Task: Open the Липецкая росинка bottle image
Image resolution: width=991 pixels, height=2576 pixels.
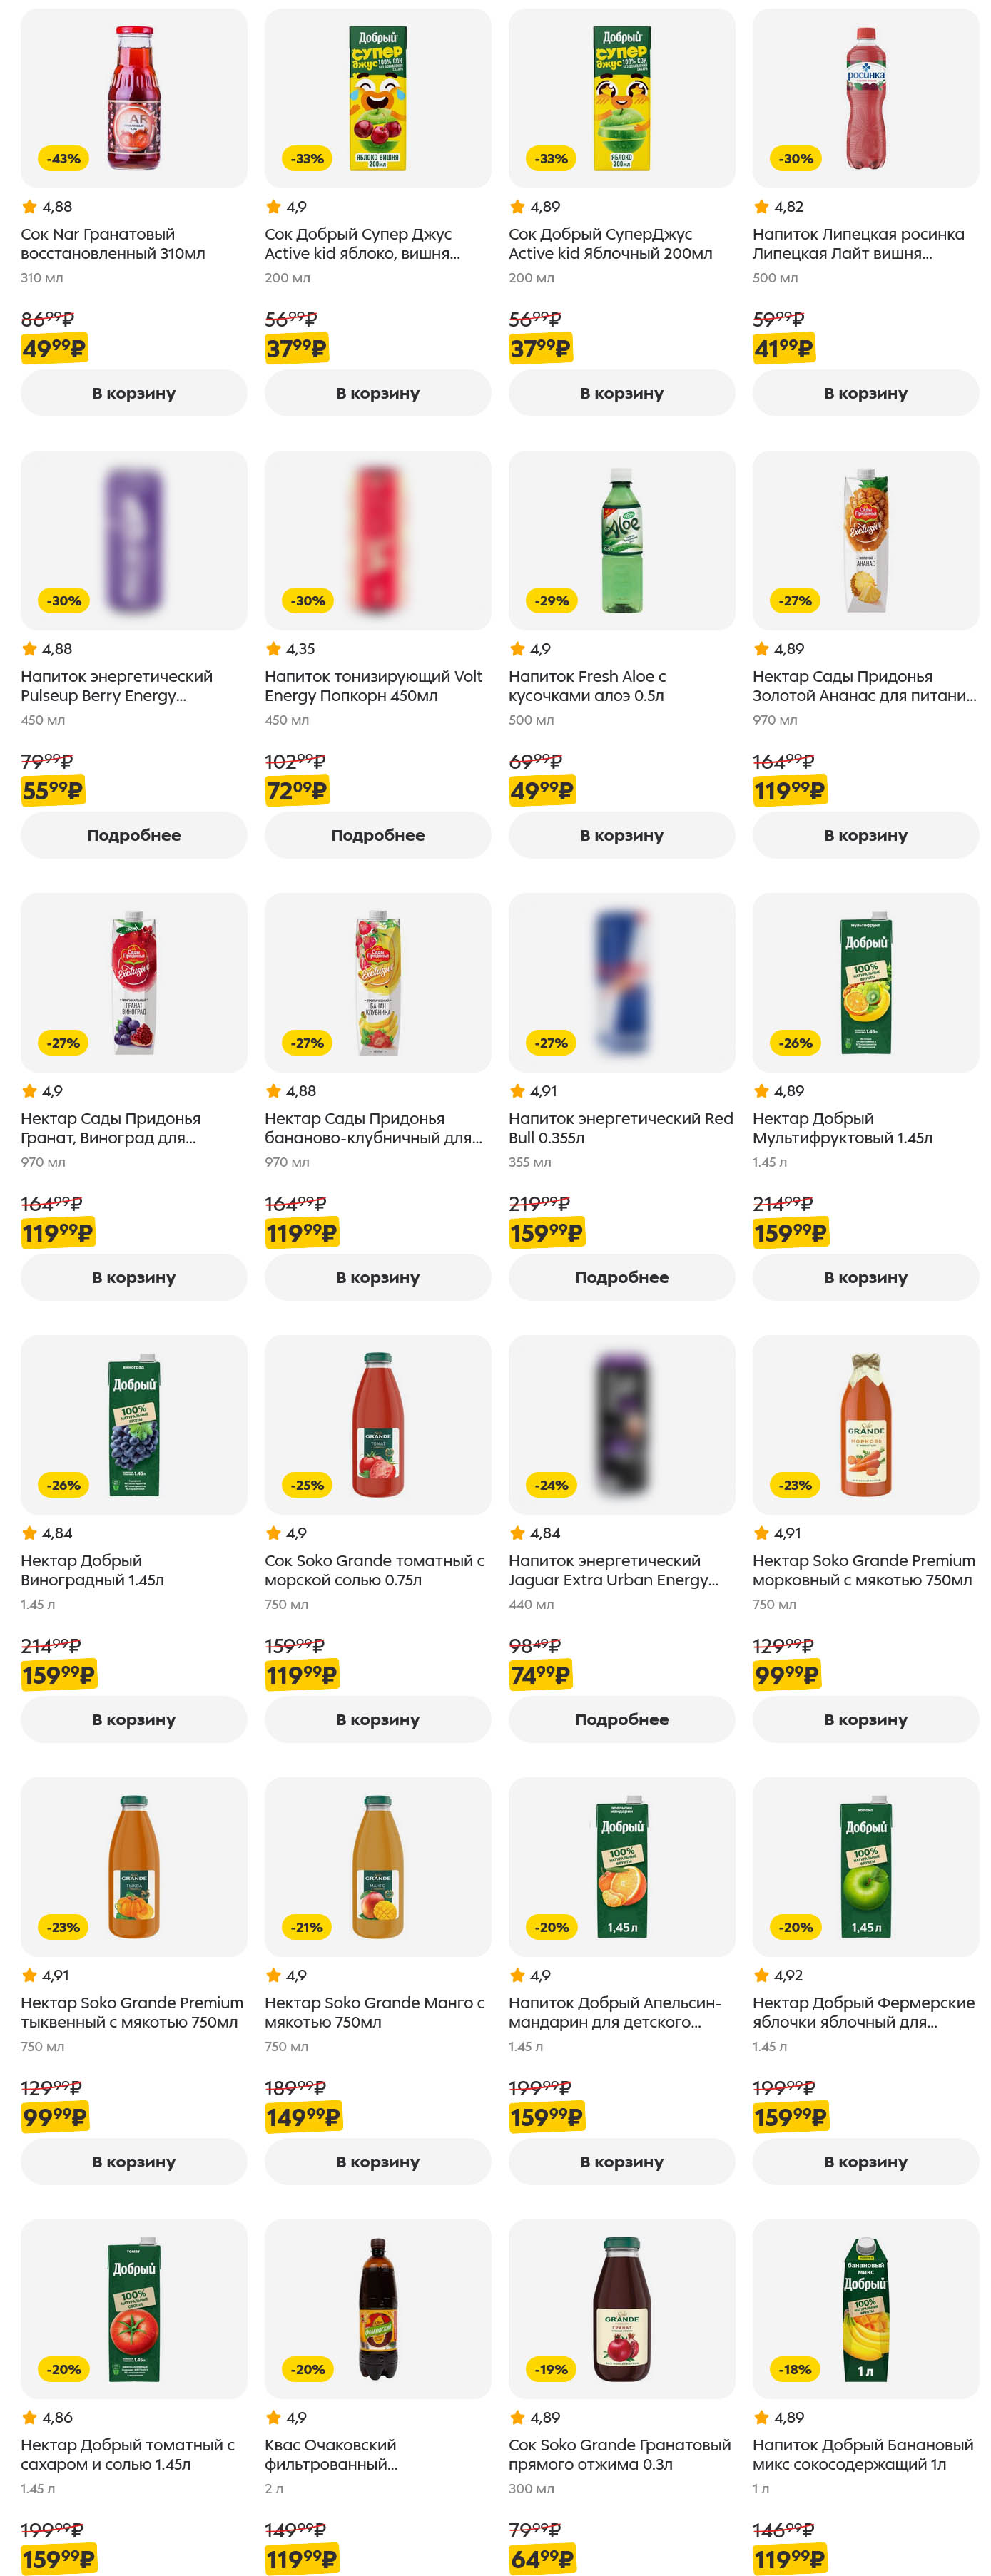Action: (865, 98)
